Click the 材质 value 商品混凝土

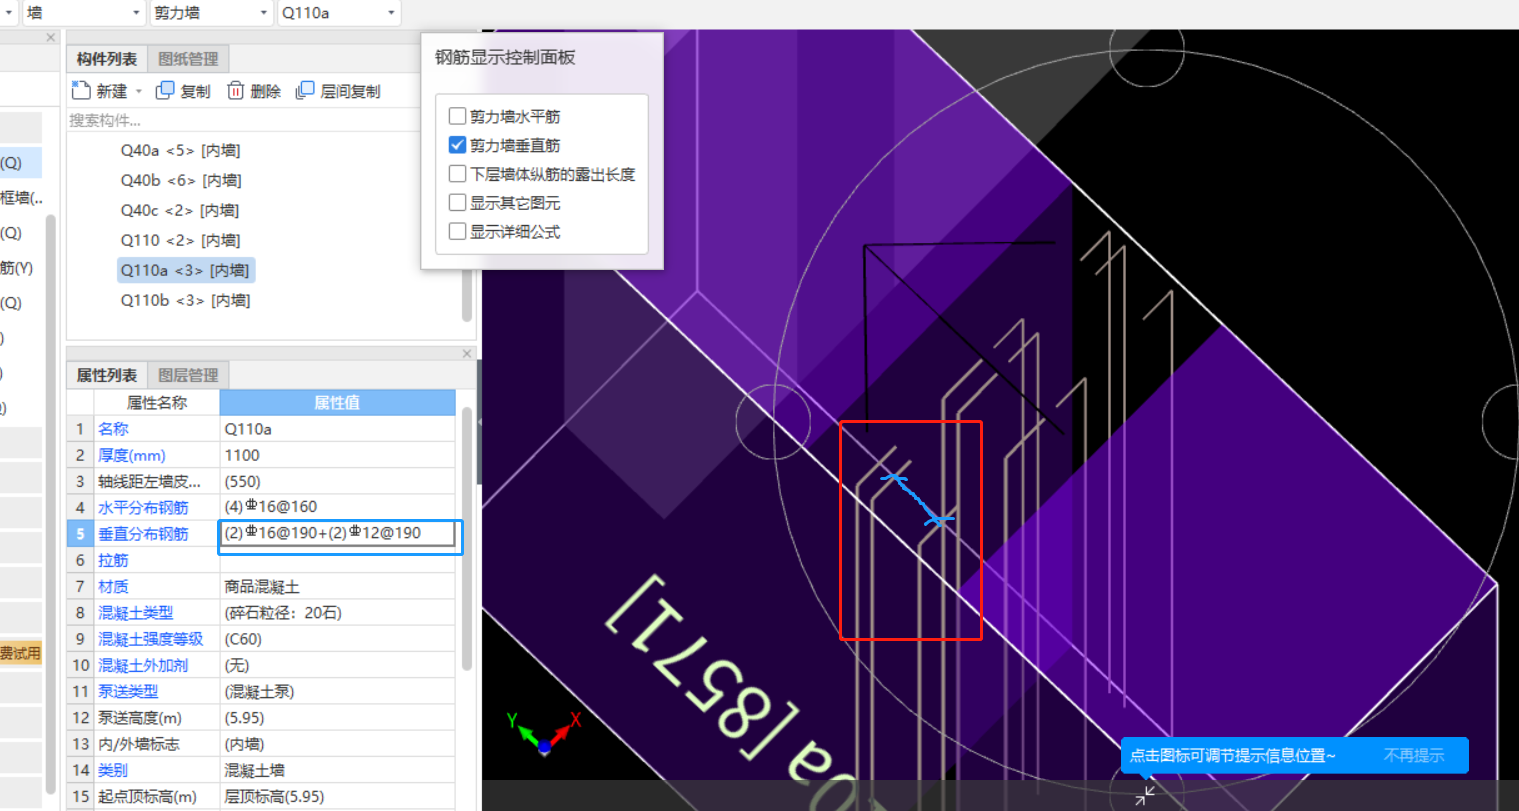337,586
